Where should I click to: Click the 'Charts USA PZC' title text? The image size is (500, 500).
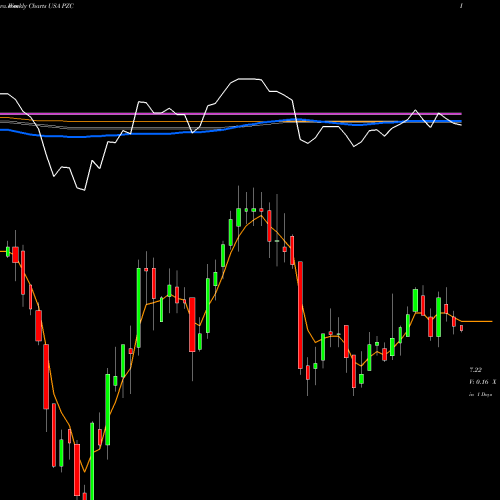(51, 6)
